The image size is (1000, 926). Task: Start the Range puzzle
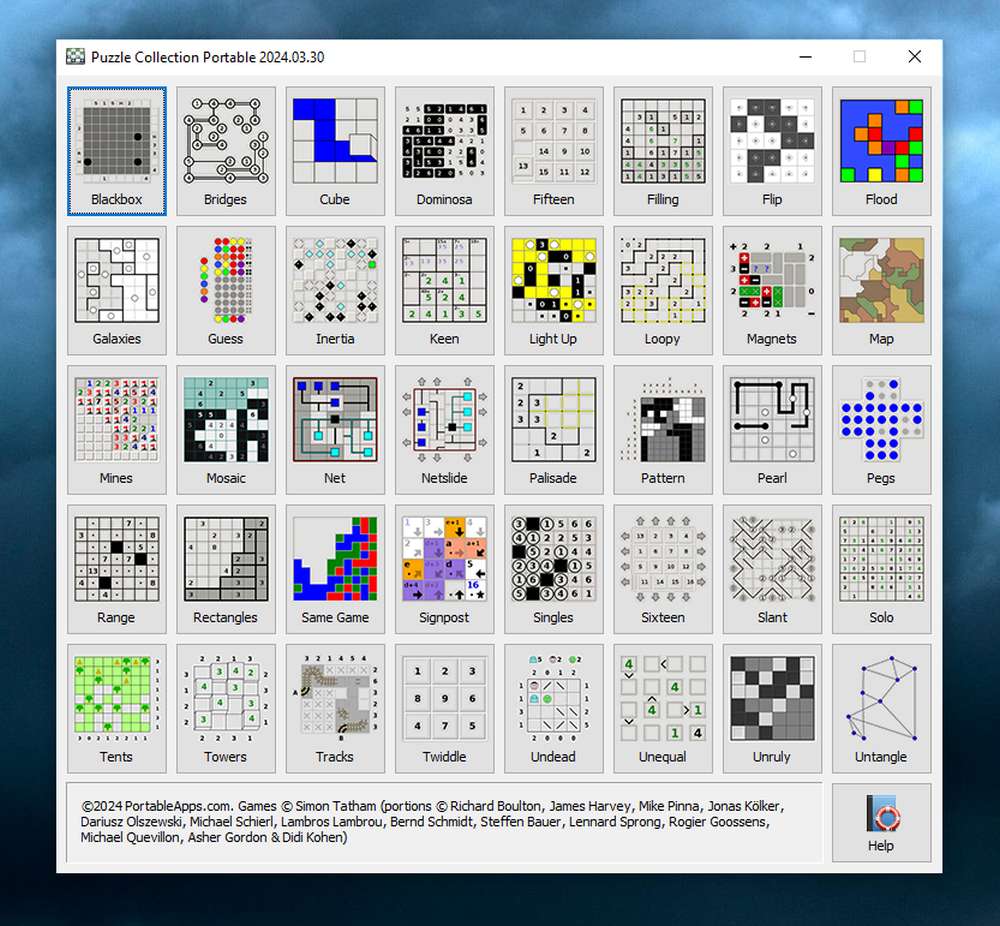point(117,569)
